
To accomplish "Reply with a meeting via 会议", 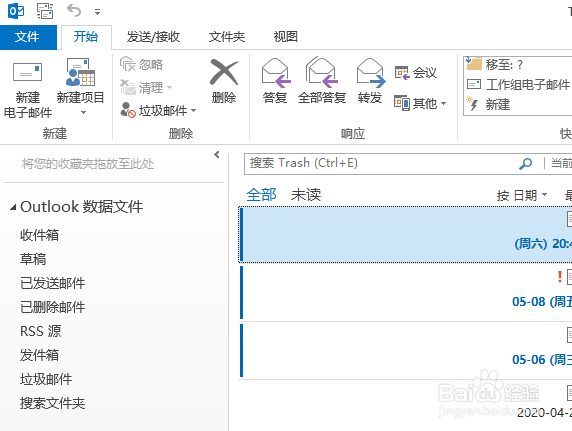I will click(x=416, y=72).
